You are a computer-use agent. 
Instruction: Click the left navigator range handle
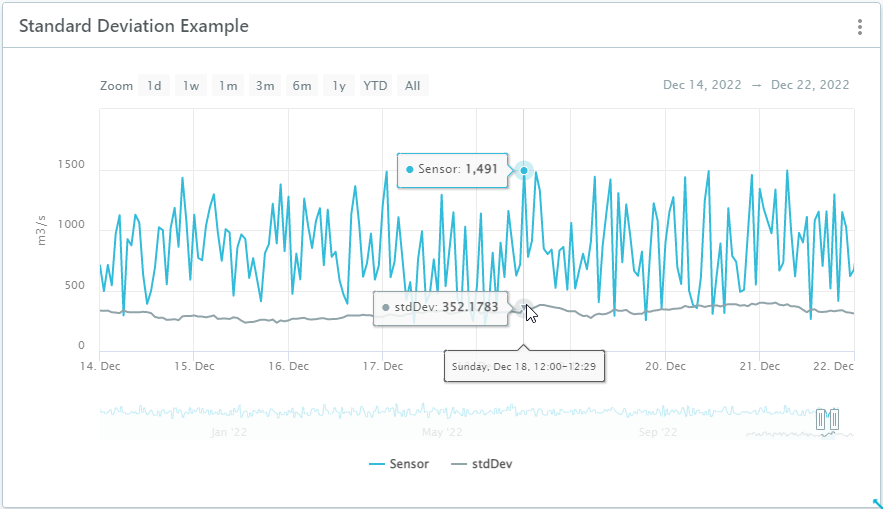(821, 419)
